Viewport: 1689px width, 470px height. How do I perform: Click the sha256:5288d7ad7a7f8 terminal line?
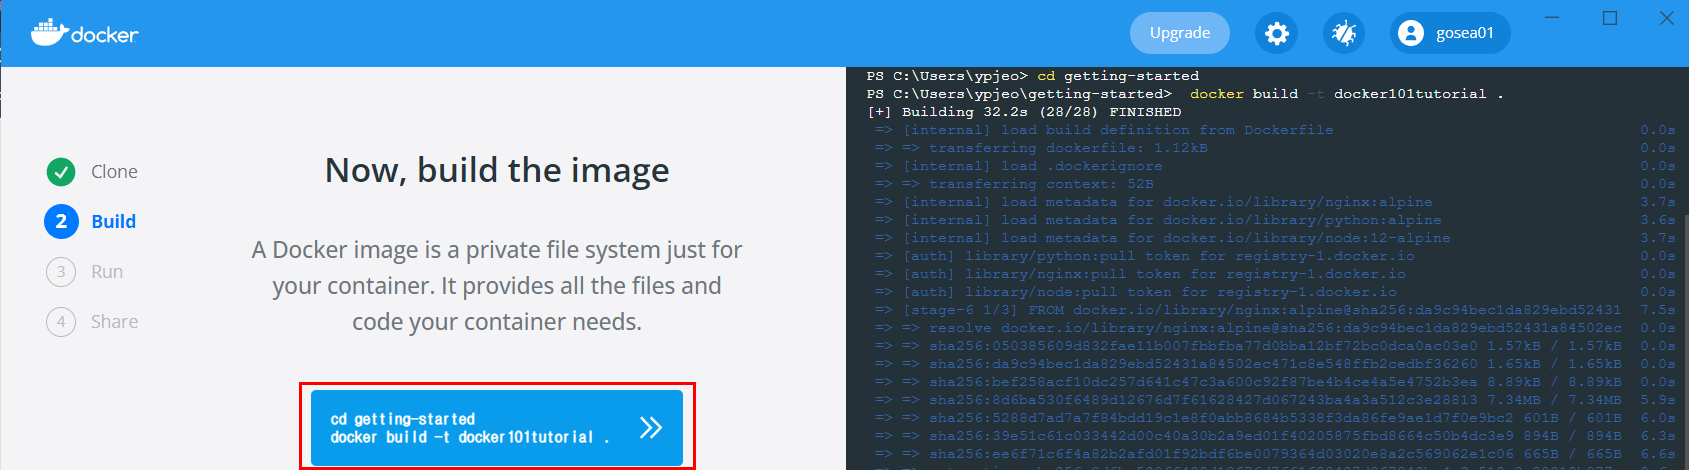click(x=1275, y=418)
